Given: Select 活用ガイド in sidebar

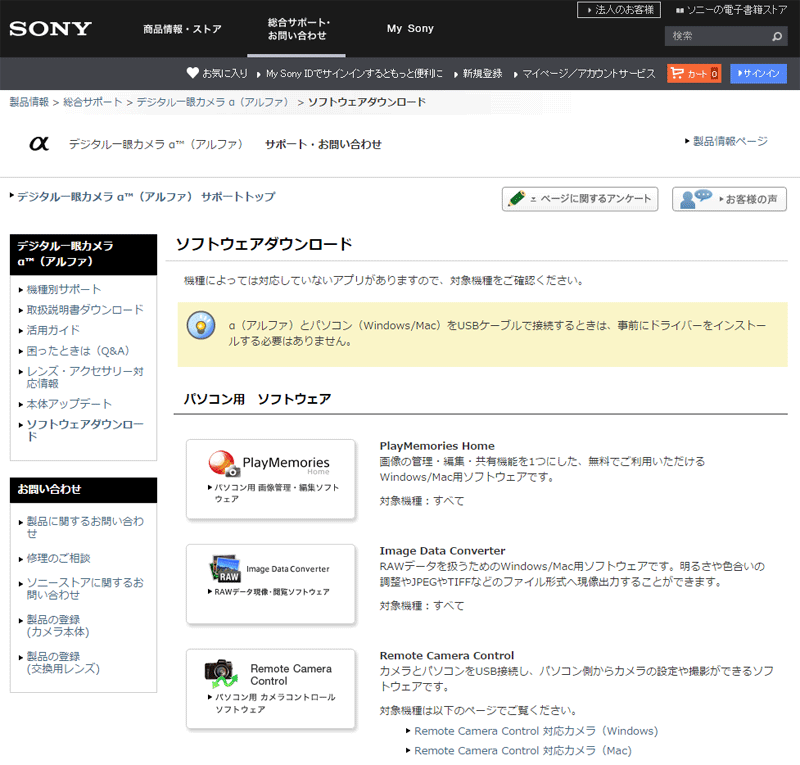Looking at the screenshot, I should tap(53, 330).
